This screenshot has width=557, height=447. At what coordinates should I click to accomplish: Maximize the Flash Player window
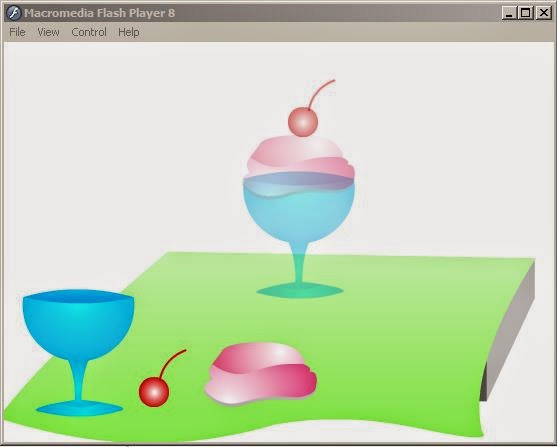click(x=526, y=13)
